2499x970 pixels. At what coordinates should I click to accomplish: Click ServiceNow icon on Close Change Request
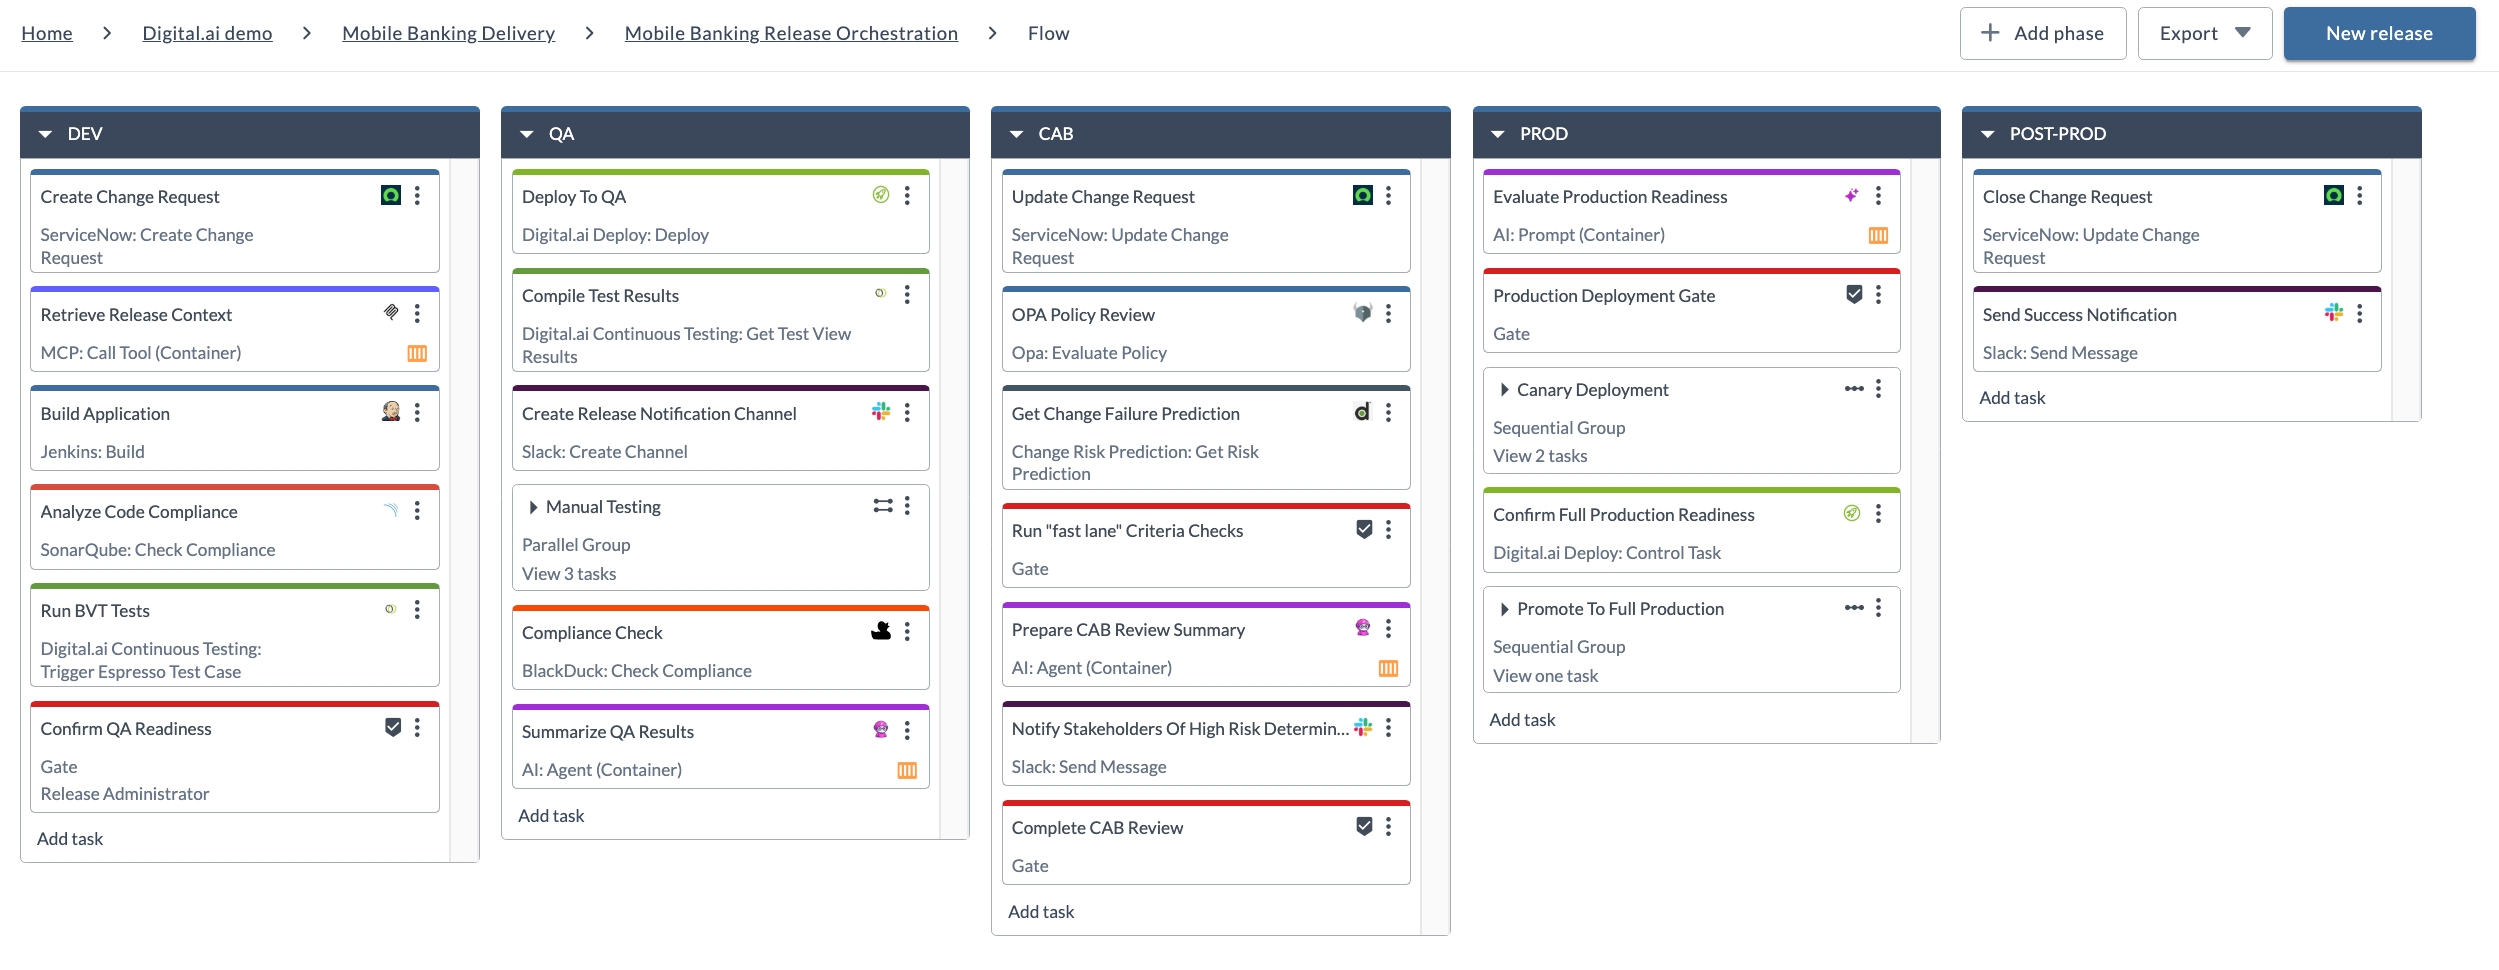pos(2334,196)
